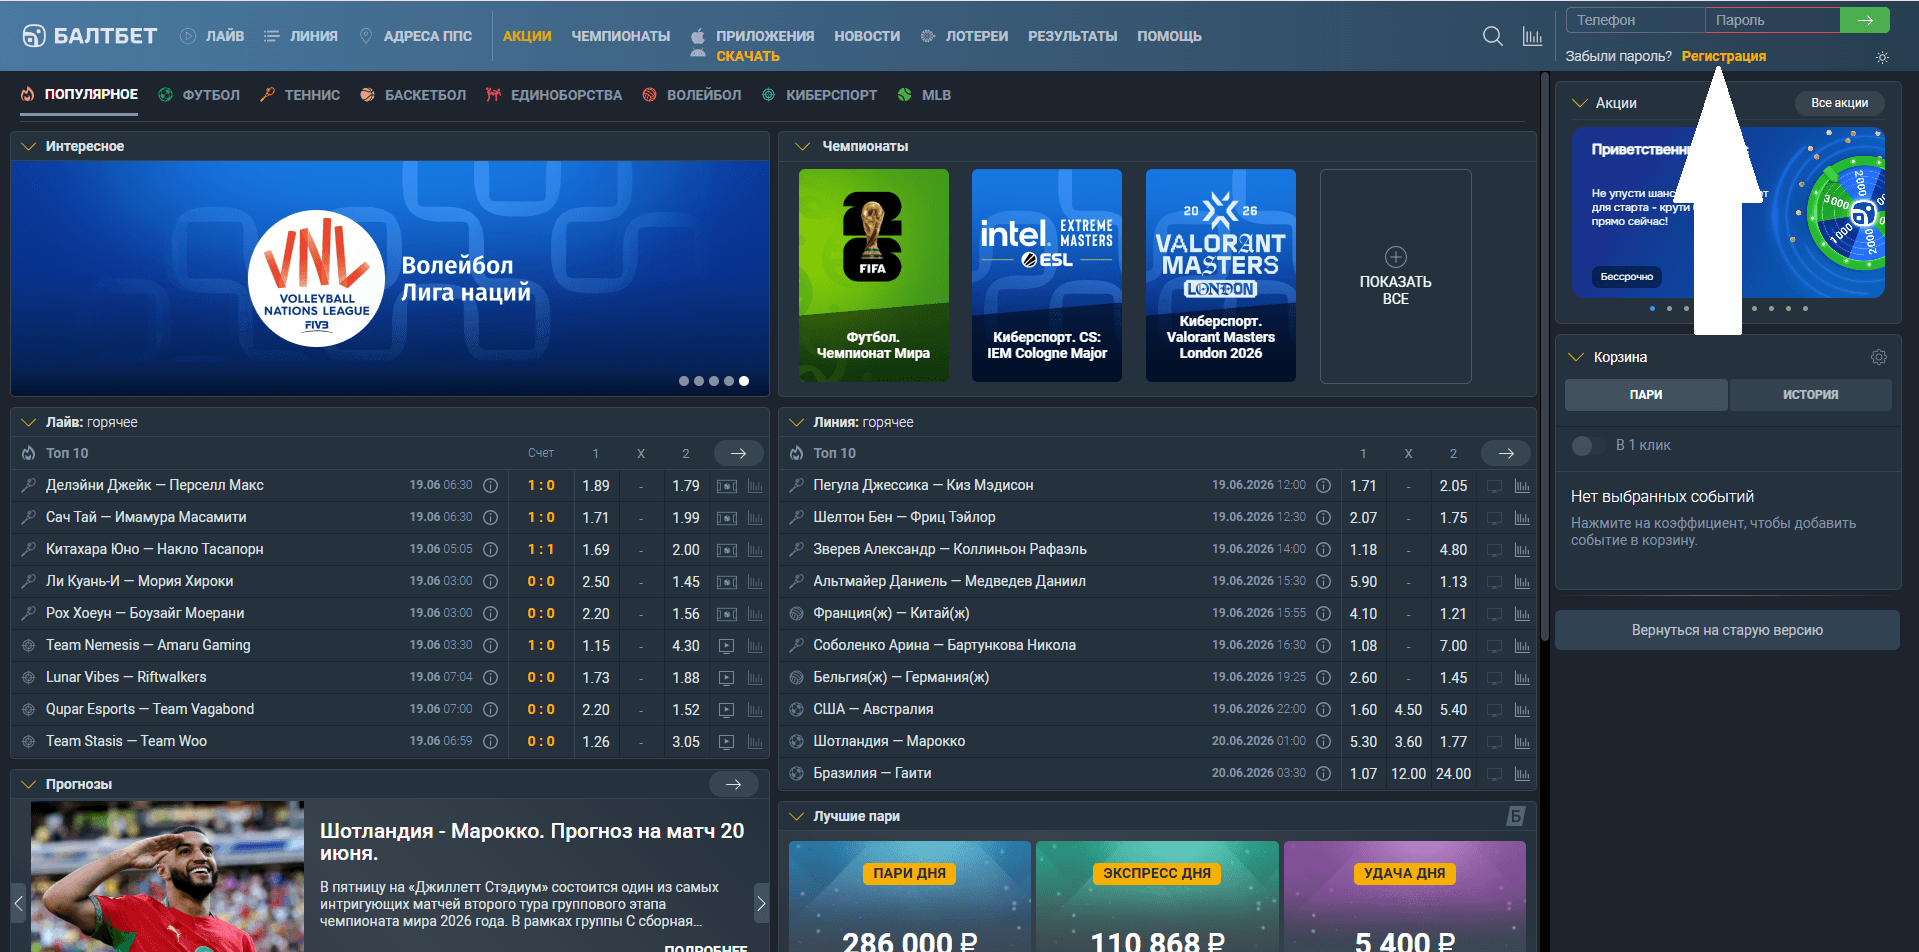Image resolution: width=1919 pixels, height=952 pixels.
Task: Open Футбол. Чемпионат Мира championship card
Action: click(x=873, y=276)
